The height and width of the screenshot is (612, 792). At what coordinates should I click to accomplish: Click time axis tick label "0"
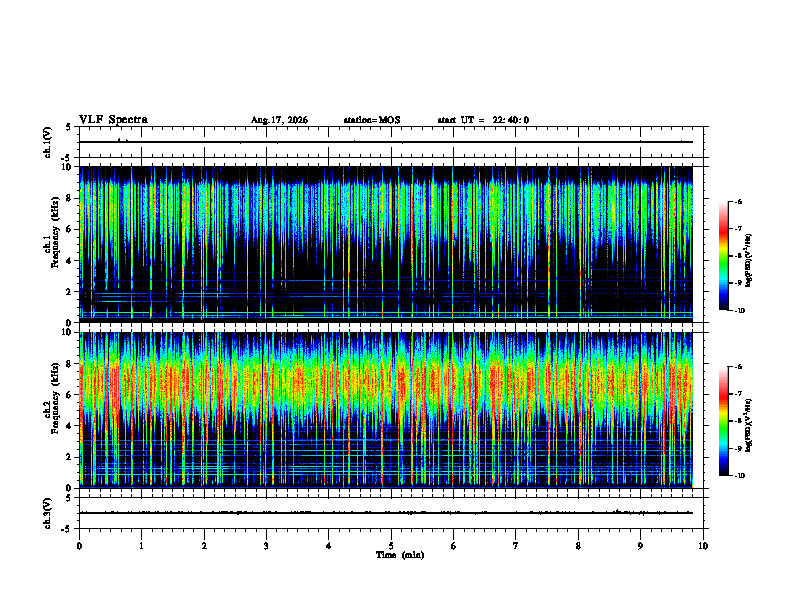click(79, 546)
